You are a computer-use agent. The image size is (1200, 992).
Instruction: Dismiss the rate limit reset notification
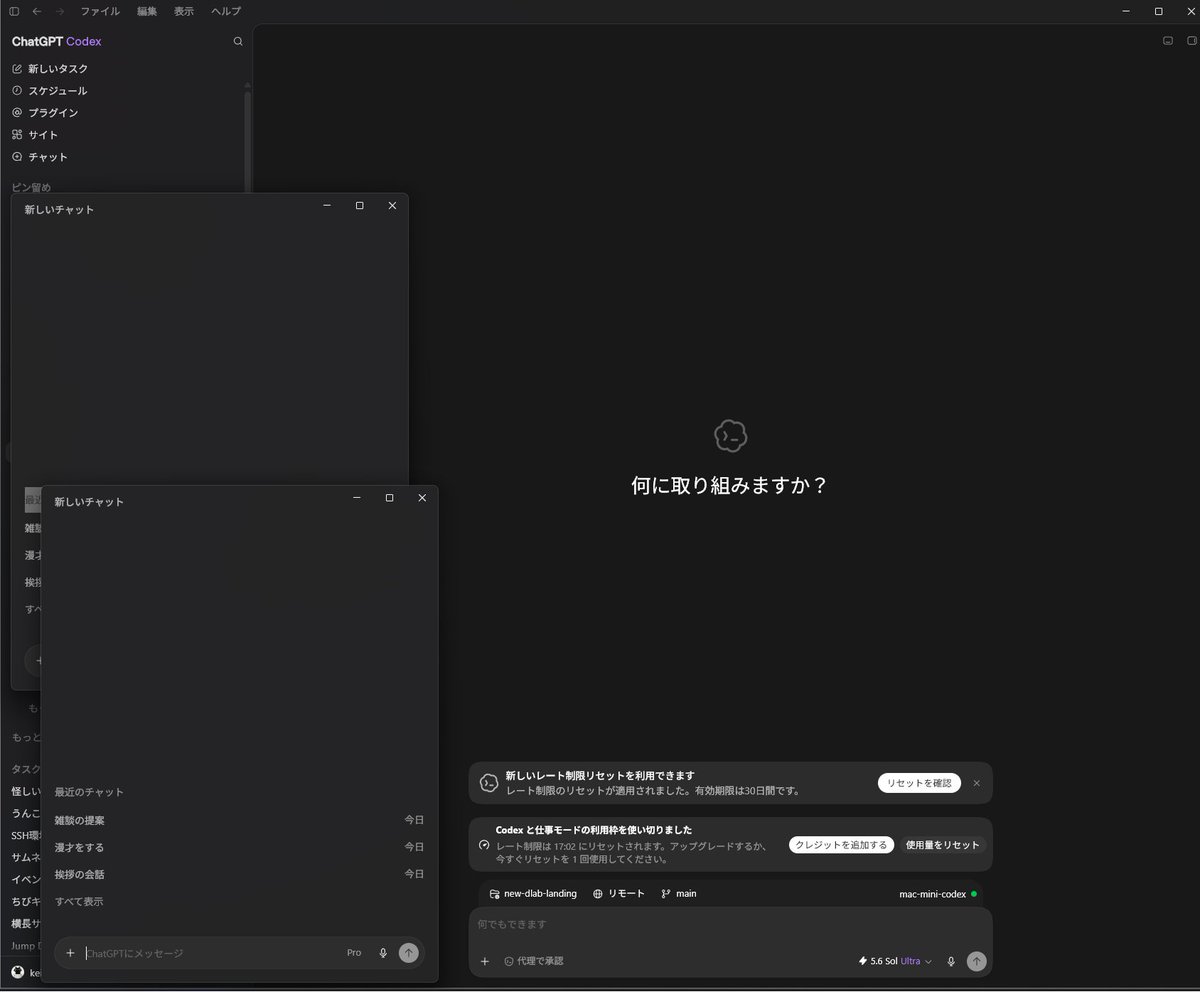[x=977, y=783]
